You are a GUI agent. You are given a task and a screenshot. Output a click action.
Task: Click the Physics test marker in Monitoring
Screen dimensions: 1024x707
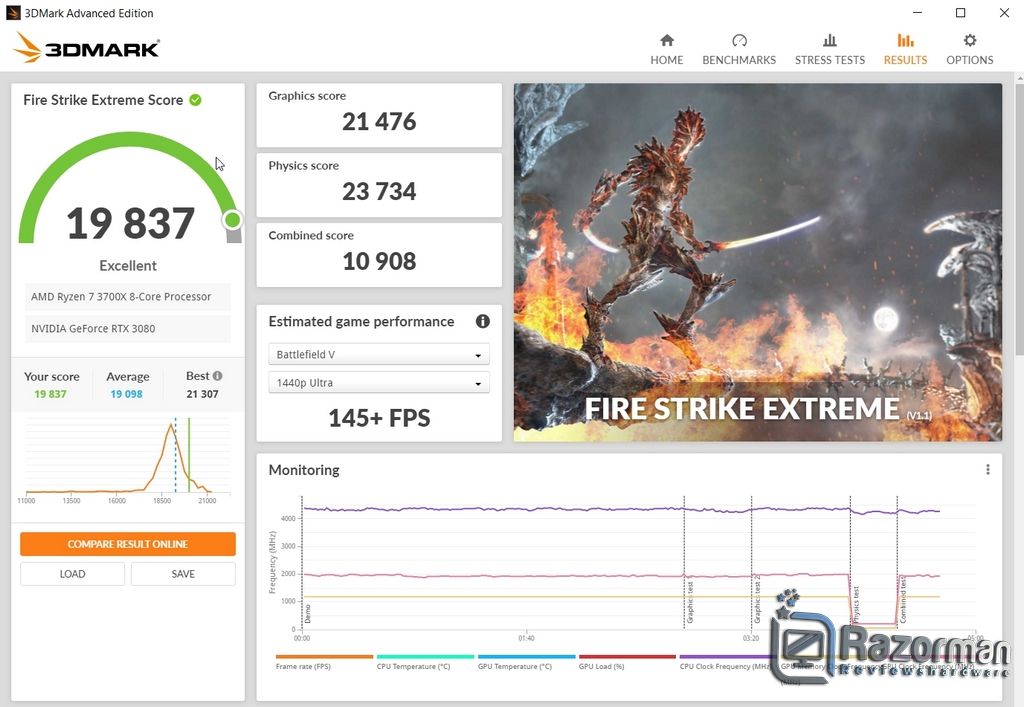pyautogui.click(x=850, y=561)
